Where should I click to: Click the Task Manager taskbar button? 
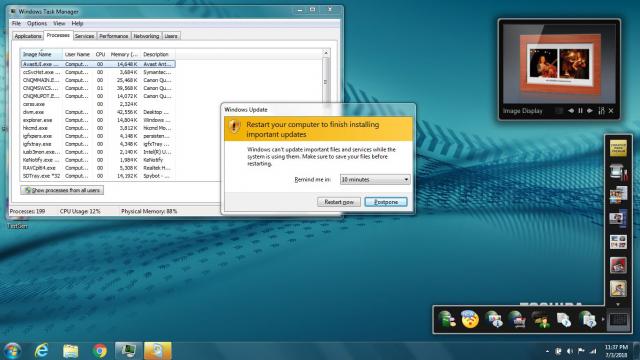point(129,351)
